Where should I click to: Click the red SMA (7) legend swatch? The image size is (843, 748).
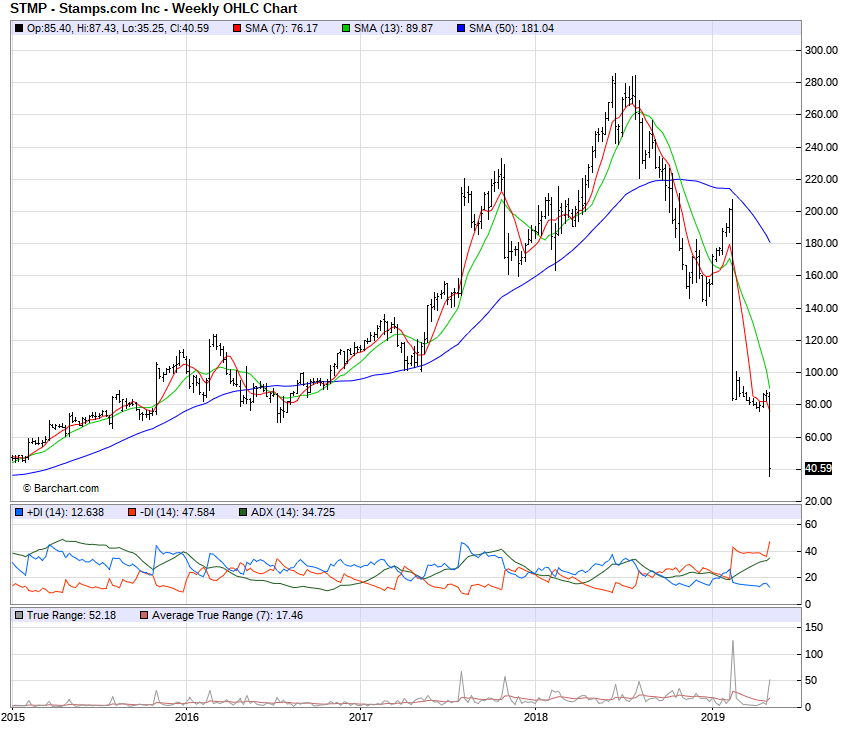pyautogui.click(x=237, y=28)
